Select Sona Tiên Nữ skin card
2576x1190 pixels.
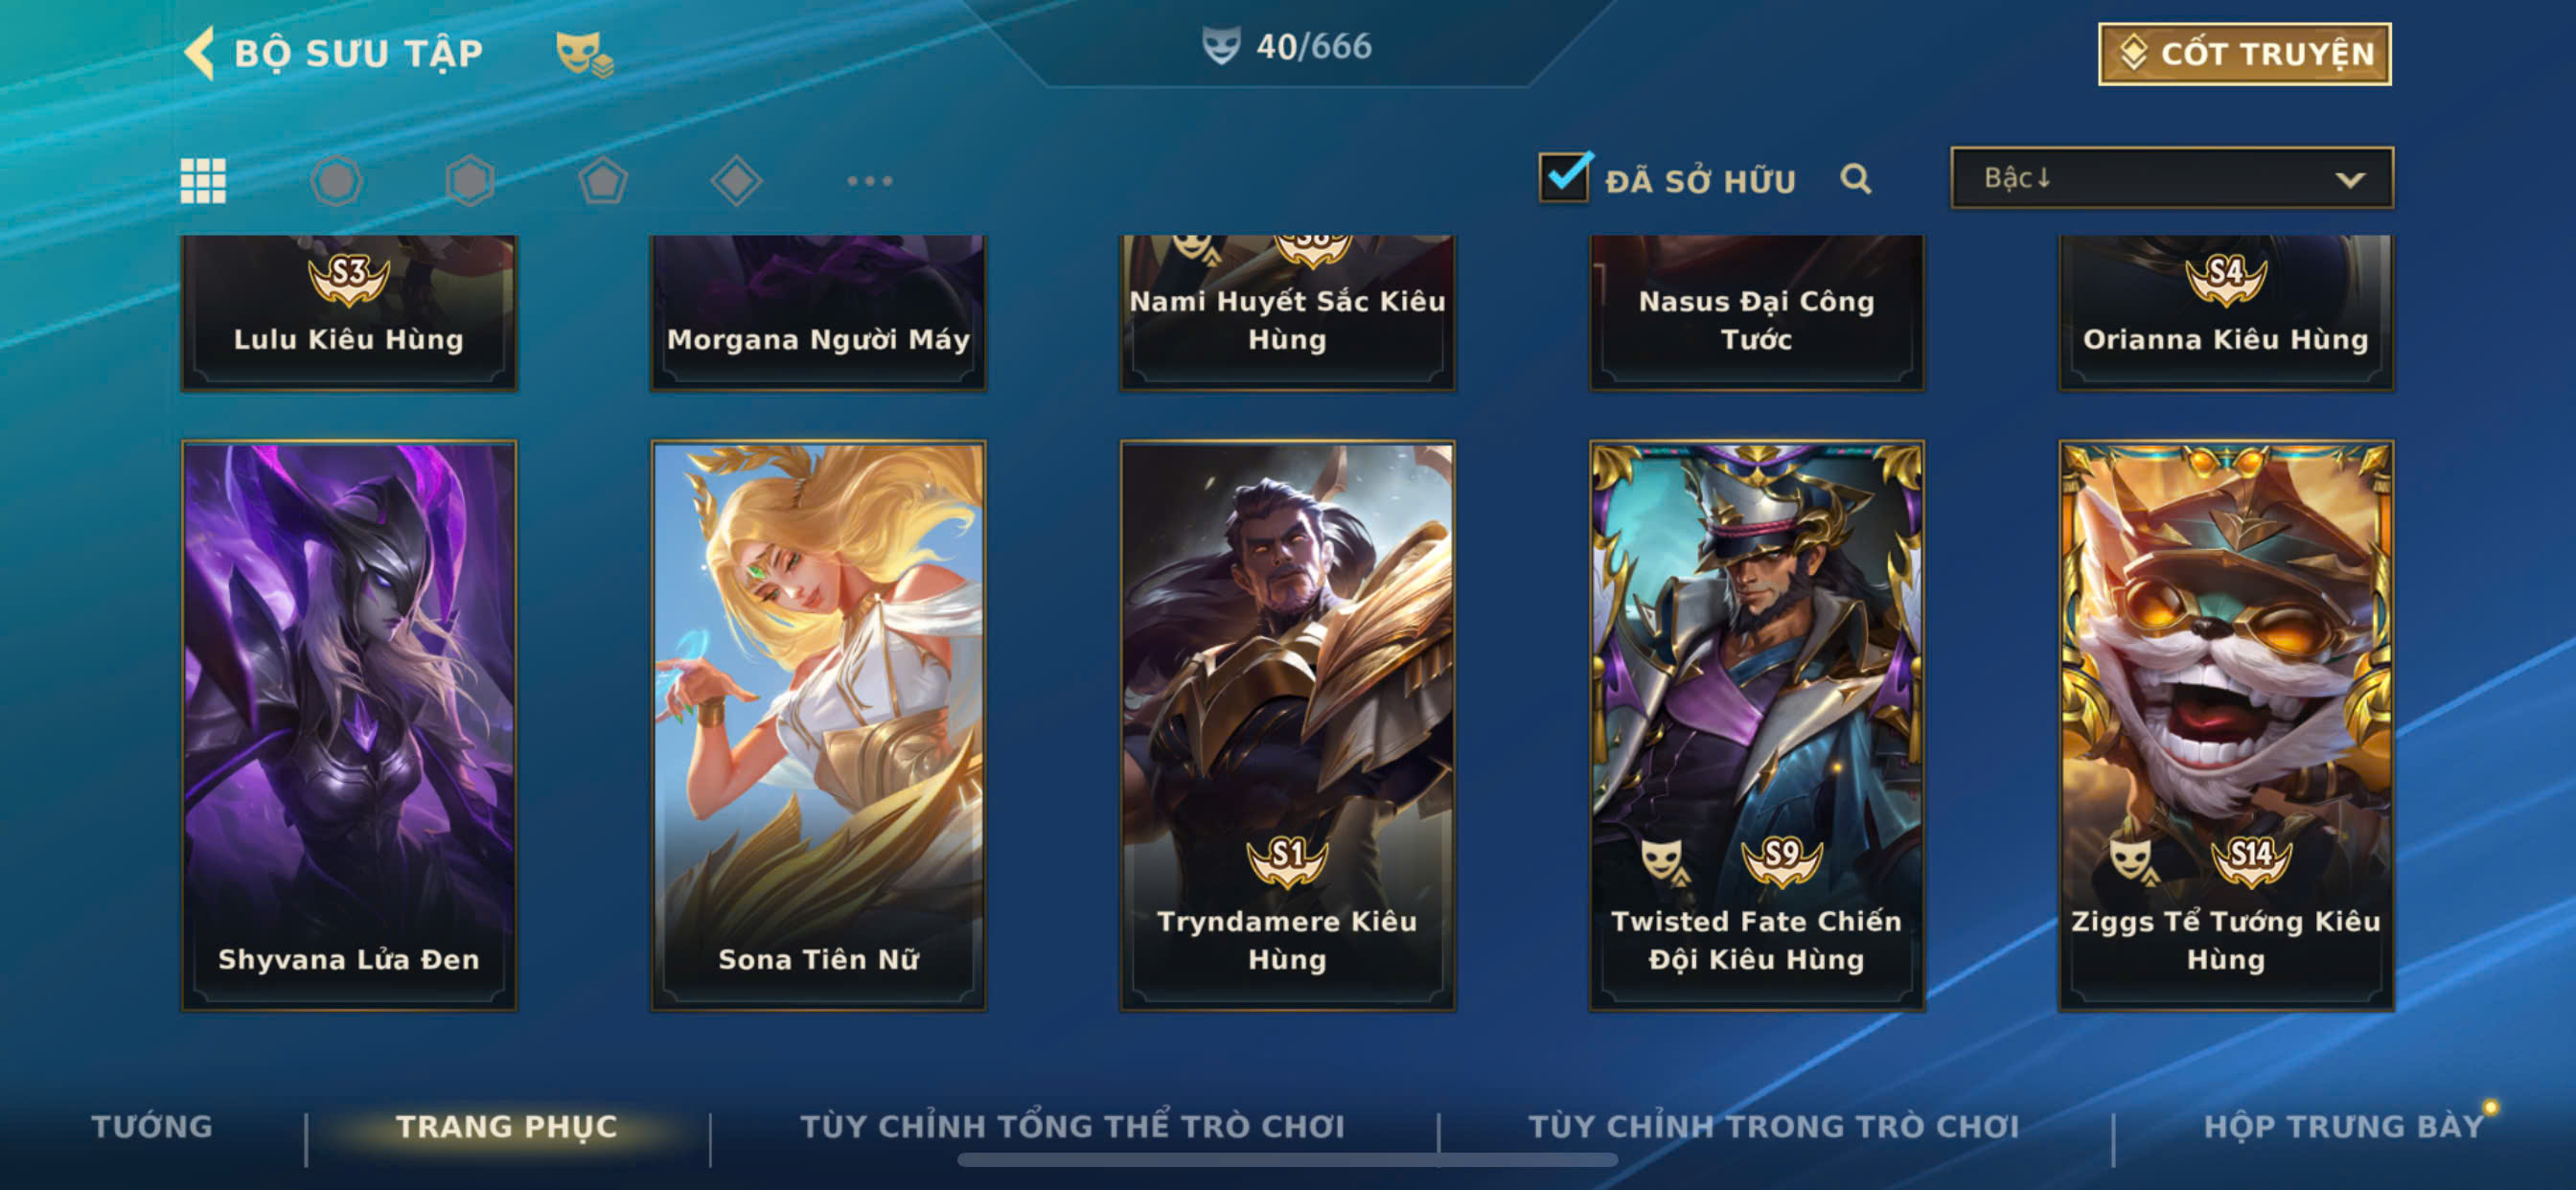tap(818, 726)
